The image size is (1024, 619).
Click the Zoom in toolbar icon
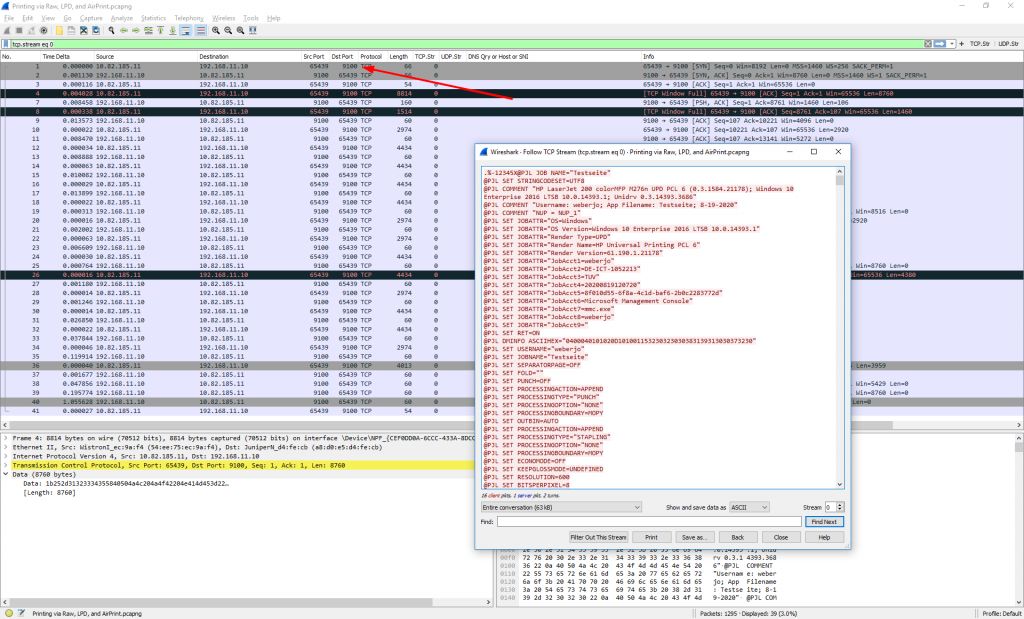214,31
